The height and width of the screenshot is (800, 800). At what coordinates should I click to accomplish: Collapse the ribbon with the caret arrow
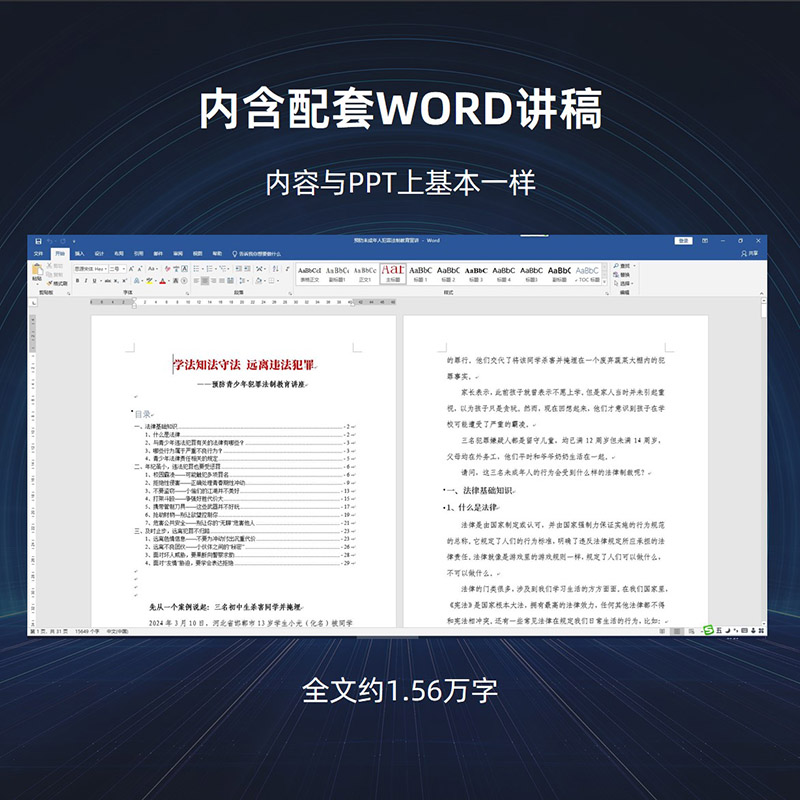[x=761, y=293]
